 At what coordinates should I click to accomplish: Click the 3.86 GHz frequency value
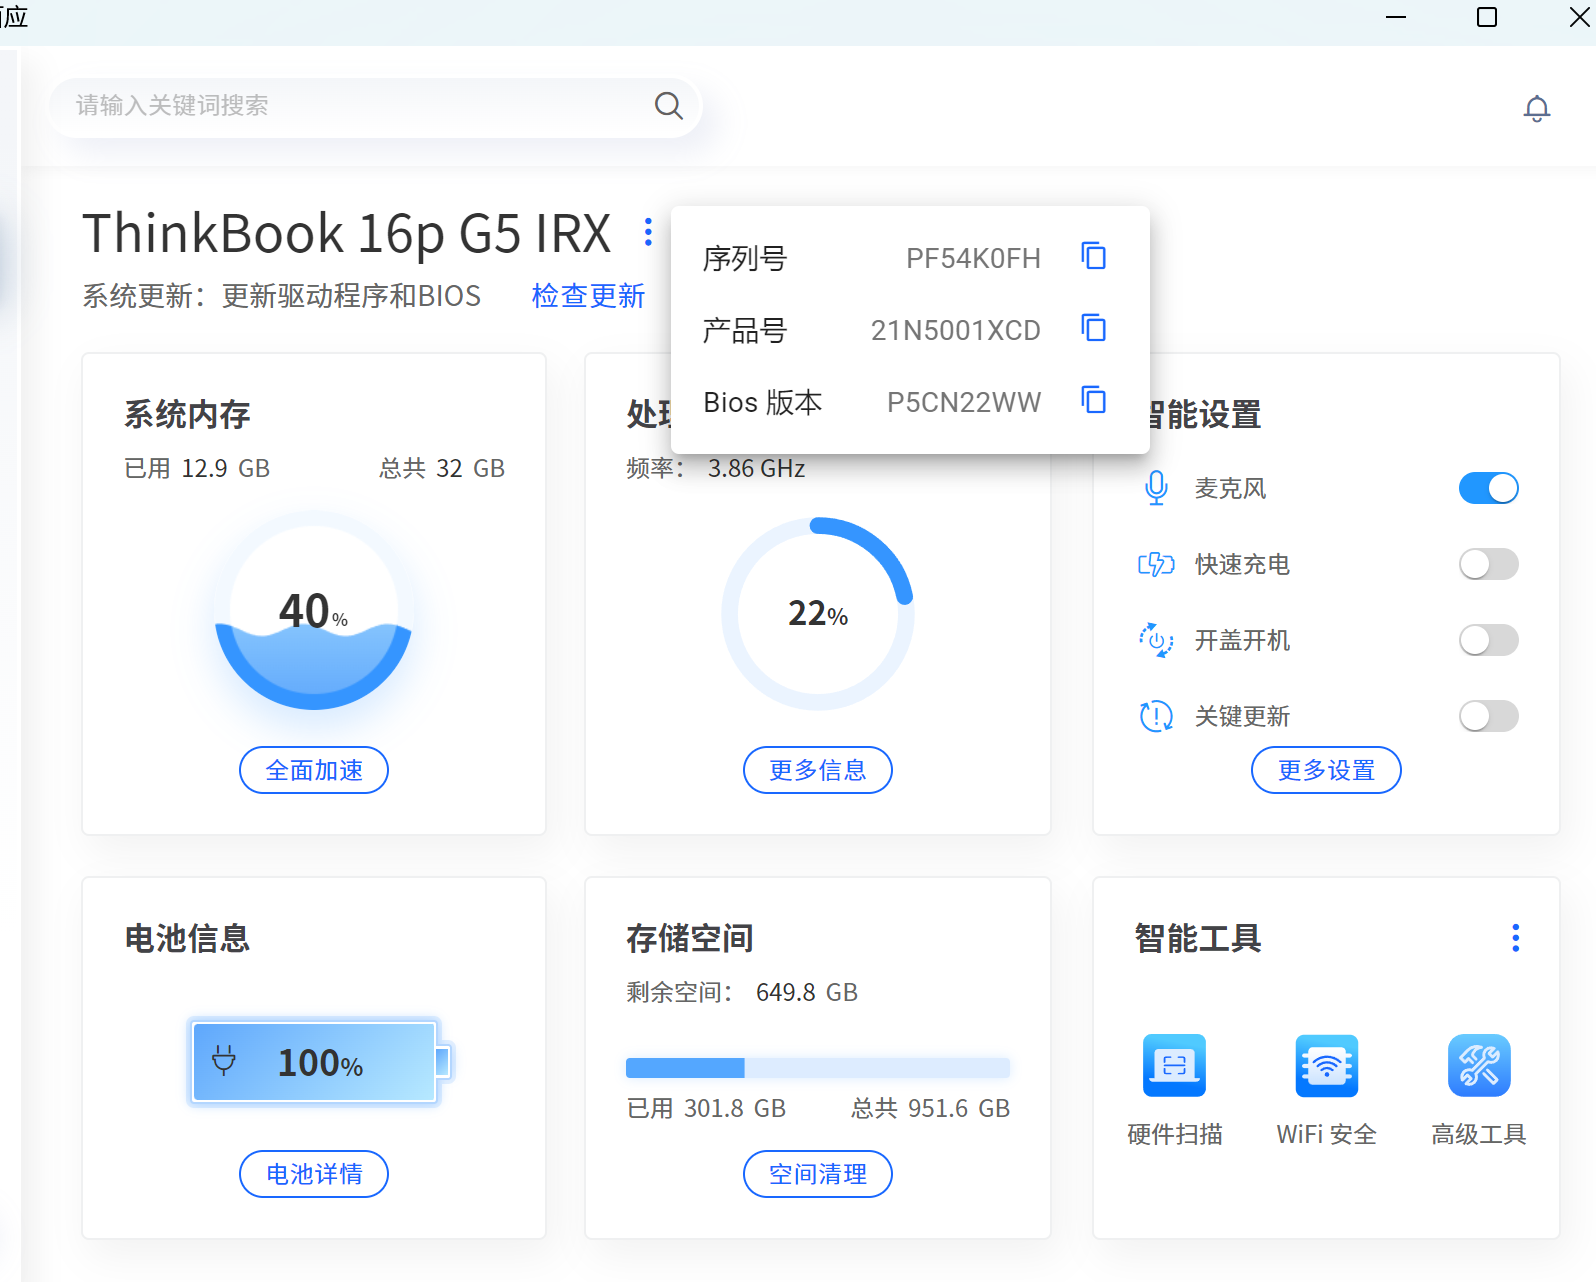click(x=757, y=468)
